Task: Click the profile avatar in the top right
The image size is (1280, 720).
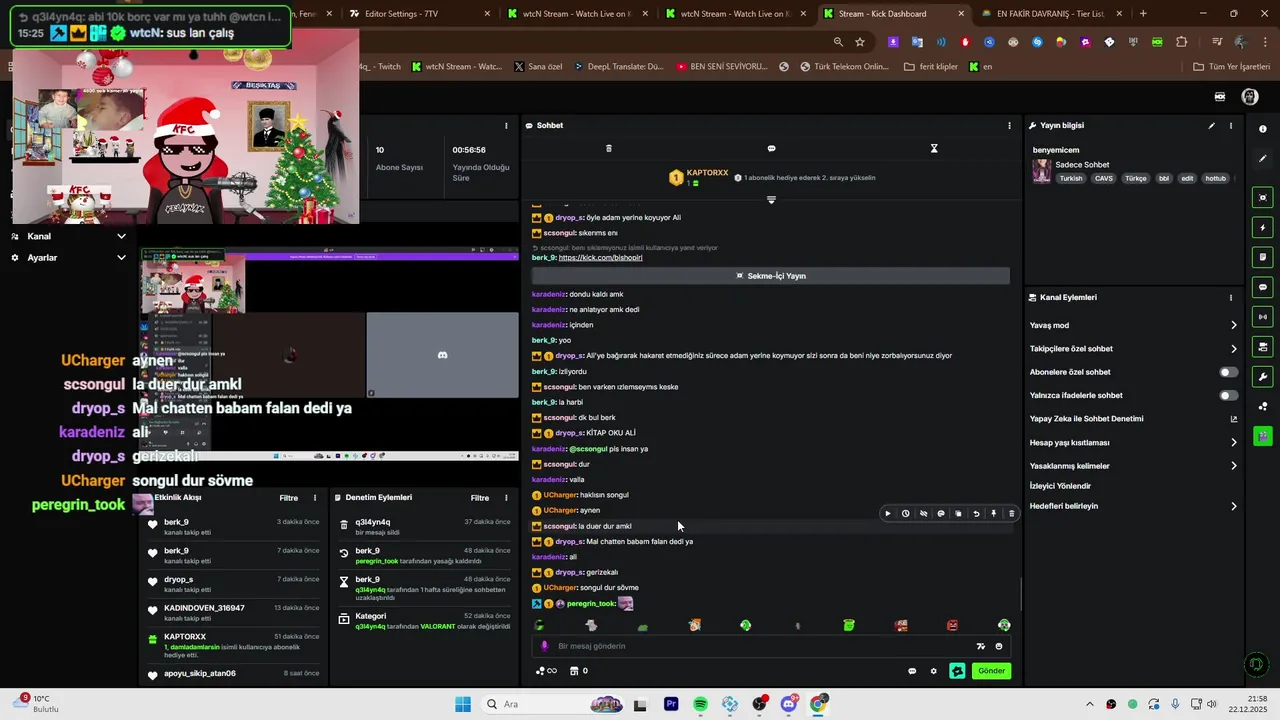Action: (x=1249, y=97)
